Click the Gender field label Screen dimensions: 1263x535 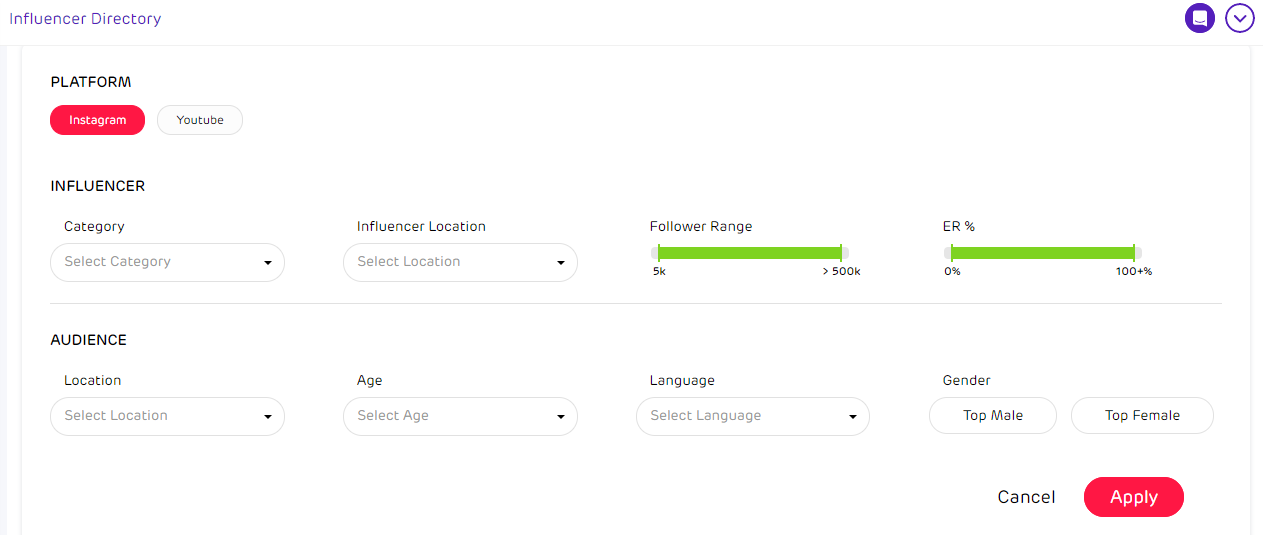click(967, 381)
